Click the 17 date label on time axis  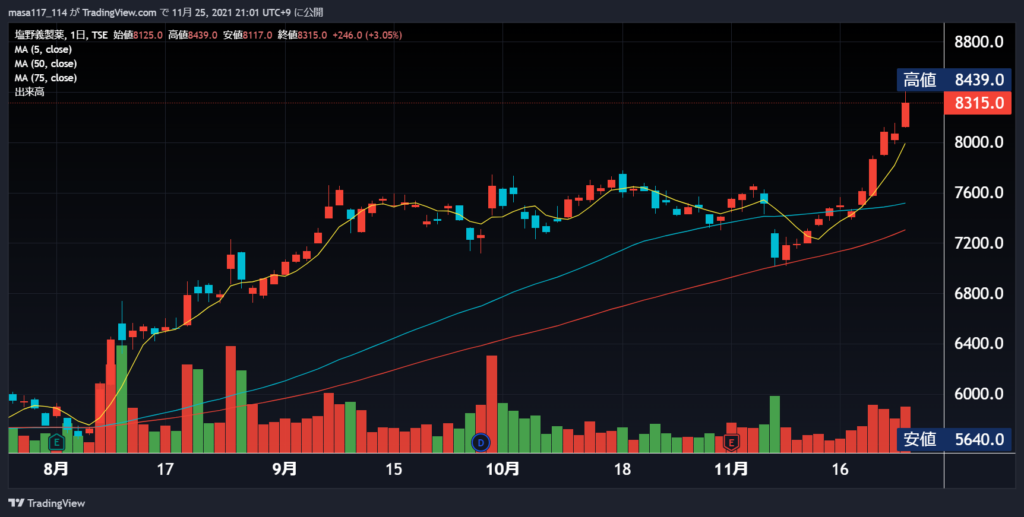point(165,469)
